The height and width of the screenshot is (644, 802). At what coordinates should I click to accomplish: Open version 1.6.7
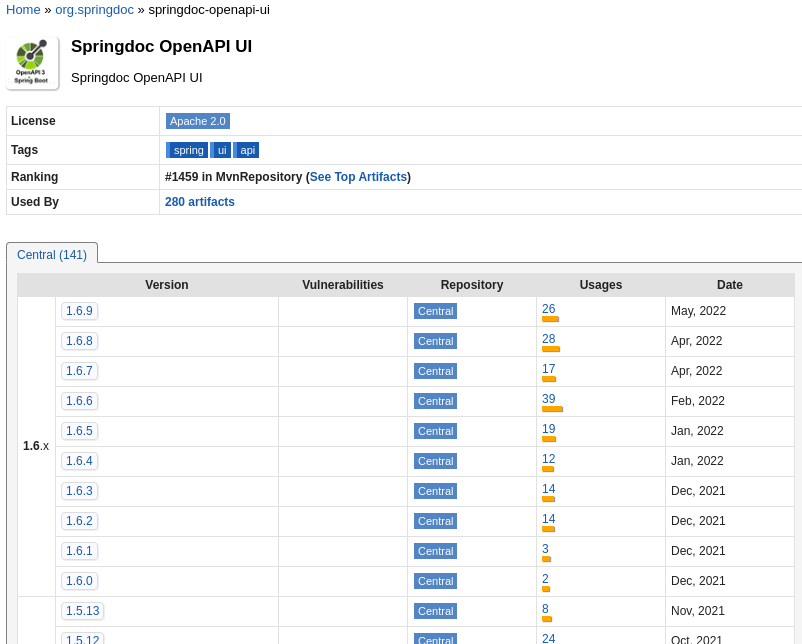tap(79, 371)
